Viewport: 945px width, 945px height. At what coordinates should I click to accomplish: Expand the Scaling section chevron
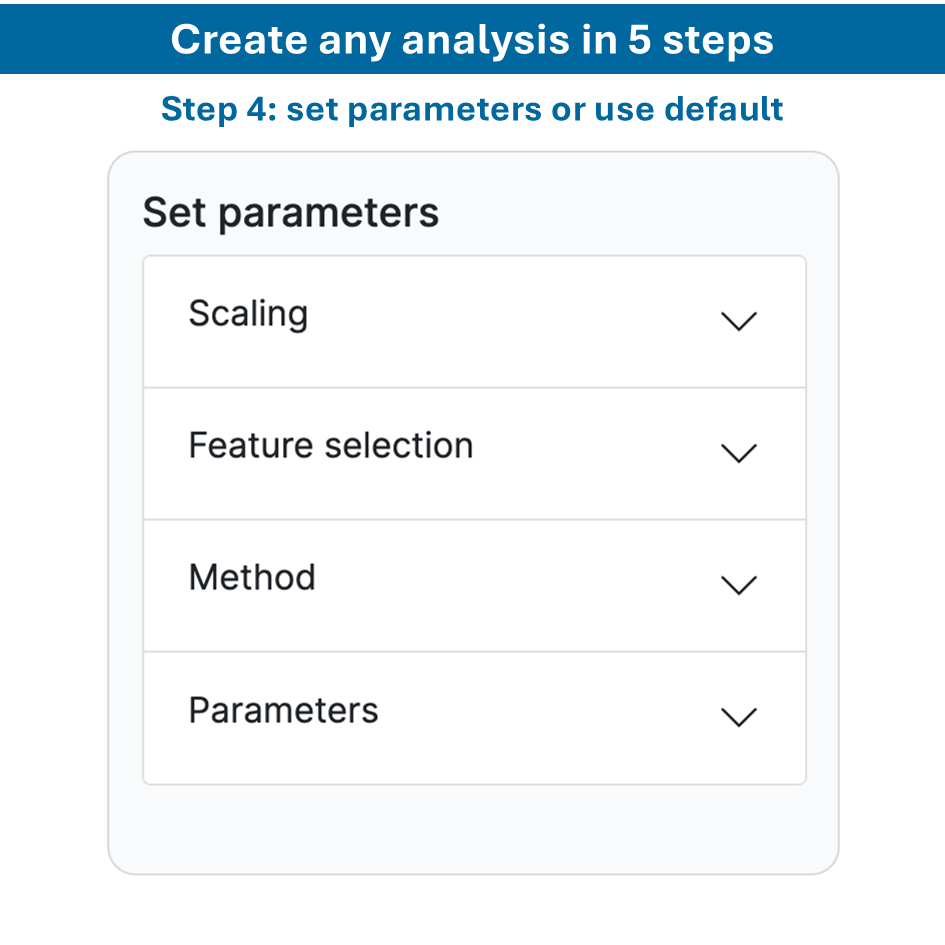click(739, 321)
